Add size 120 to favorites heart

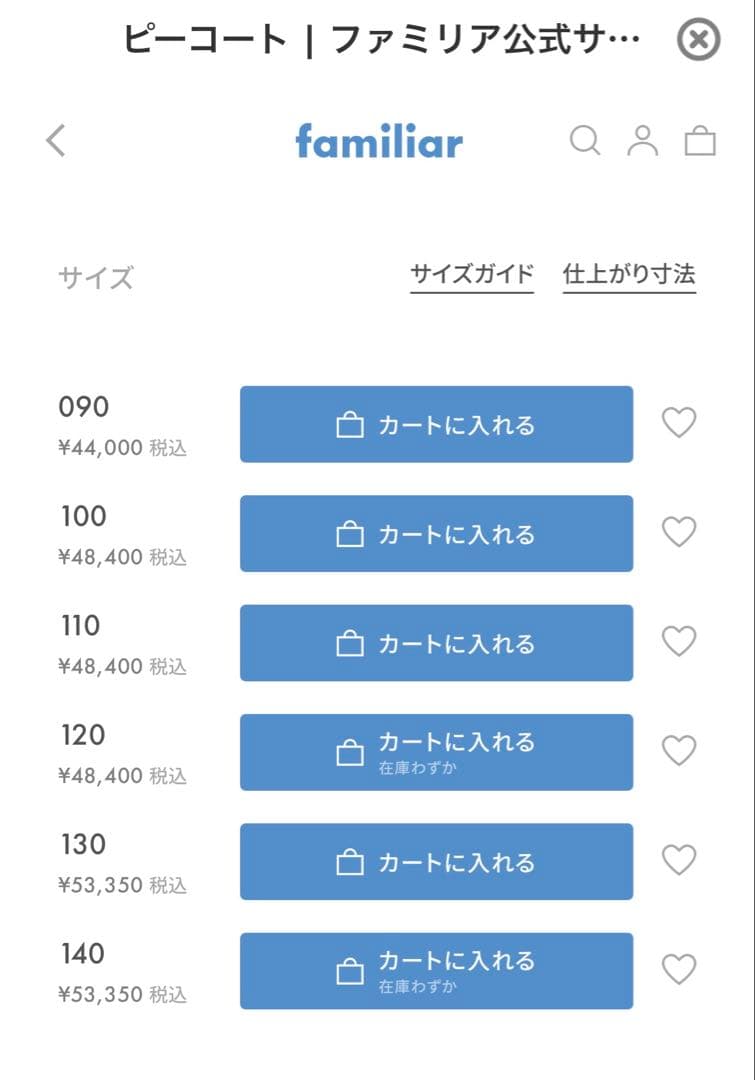(679, 750)
